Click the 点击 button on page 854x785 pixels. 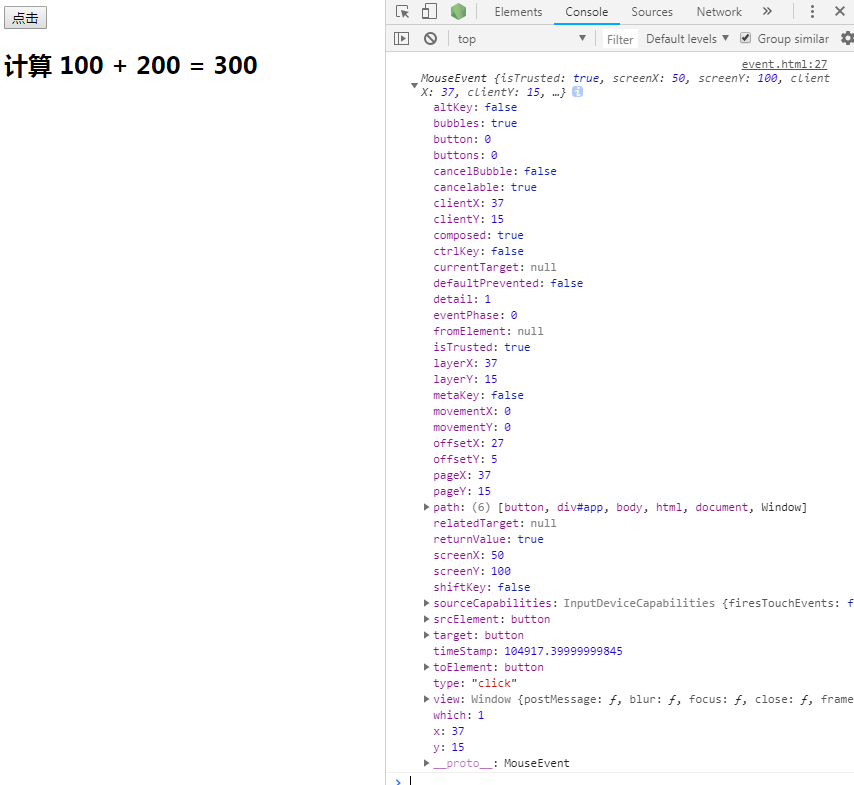[x=25, y=18]
